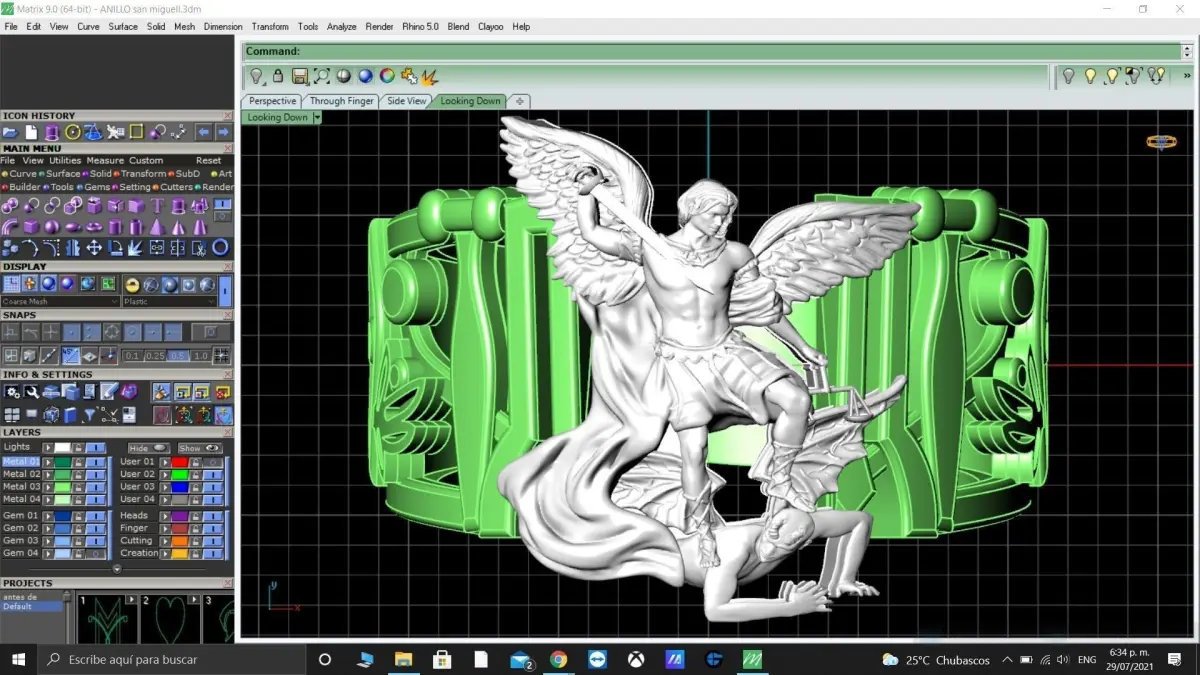Select the 1.0 snap increment

click(x=201, y=356)
